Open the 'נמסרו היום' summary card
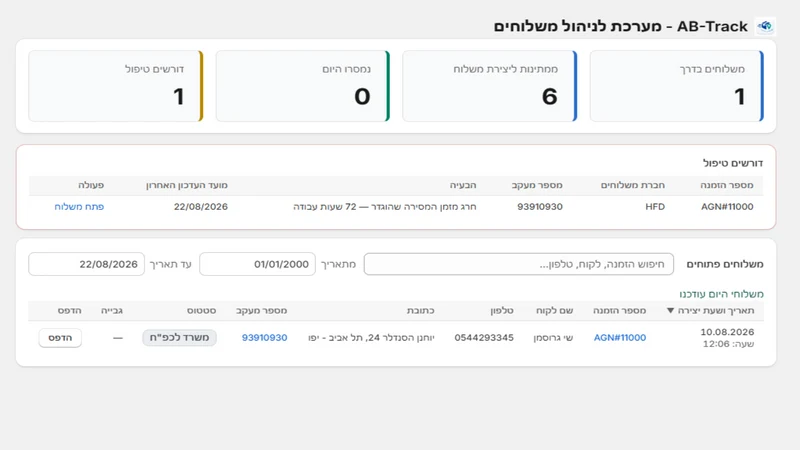Screen dimensions: 800x450 click(303, 86)
